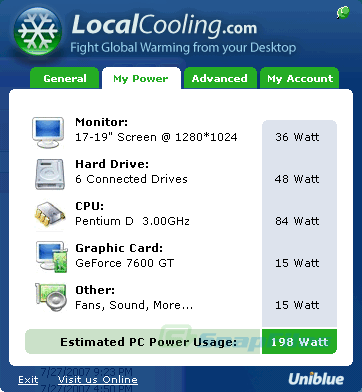Click the Other: heading
The image size is (362, 392).
click(x=95, y=290)
